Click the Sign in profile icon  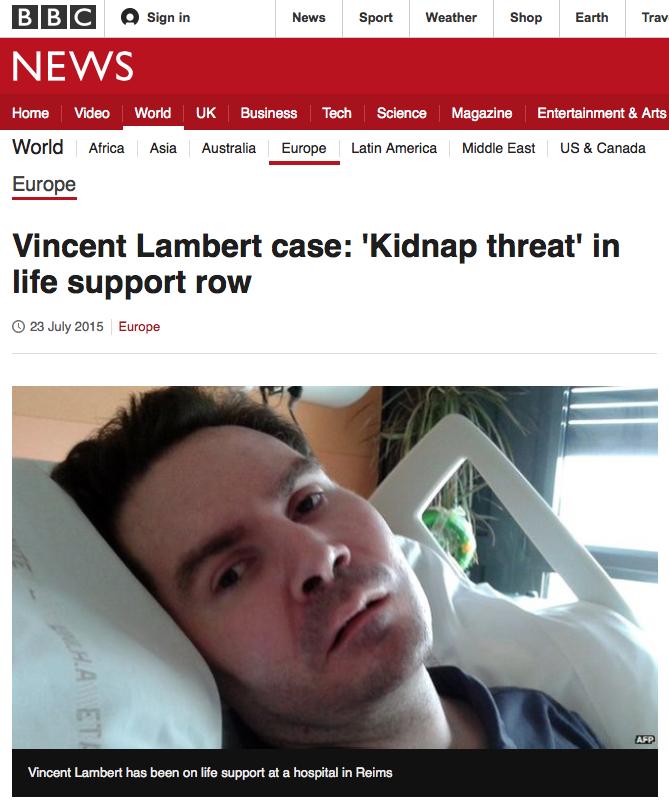tap(130, 18)
